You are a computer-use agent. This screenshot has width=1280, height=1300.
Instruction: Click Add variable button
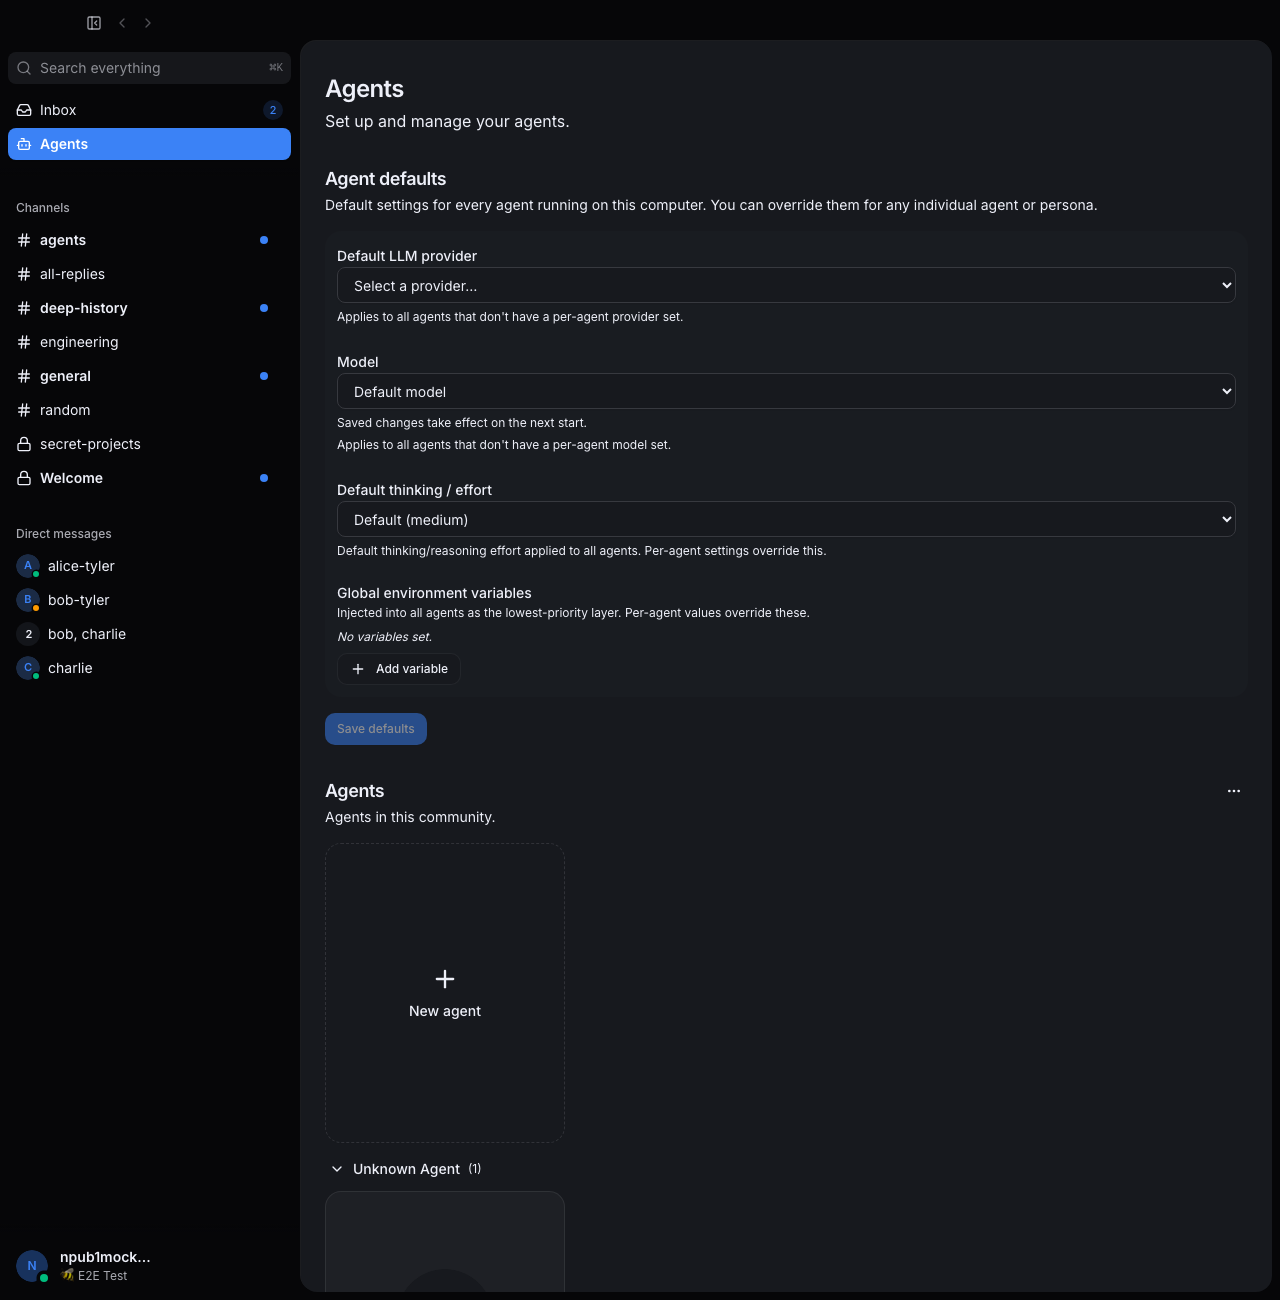coord(399,669)
